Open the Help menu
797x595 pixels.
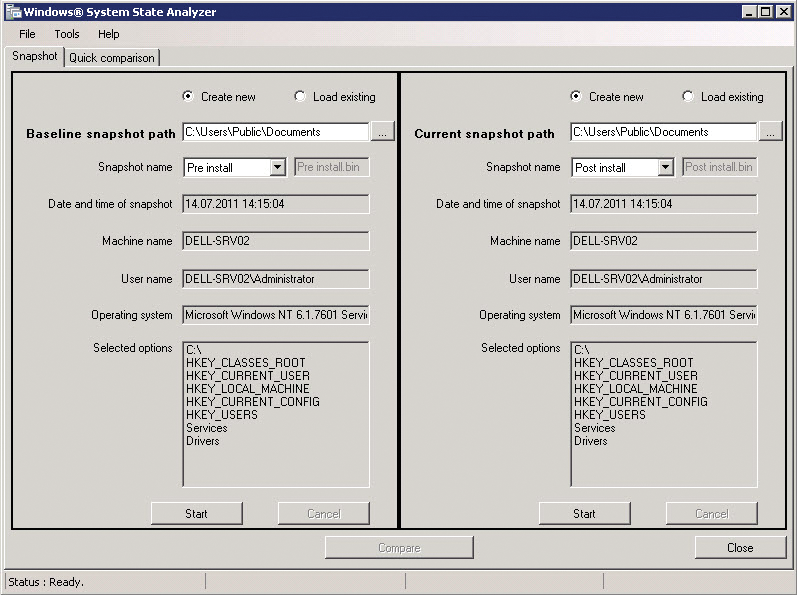109,34
